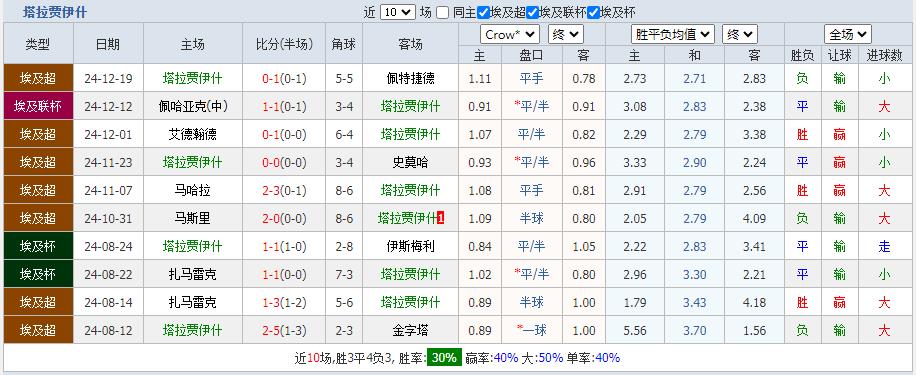This screenshot has width=916, height=375.
Task: Click the 胜负 column header
Action: coord(802,55)
